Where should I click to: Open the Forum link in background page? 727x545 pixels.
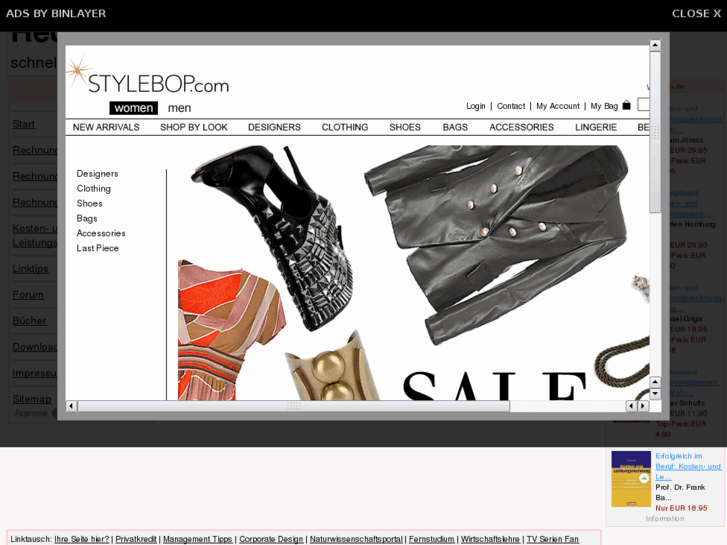point(28,295)
